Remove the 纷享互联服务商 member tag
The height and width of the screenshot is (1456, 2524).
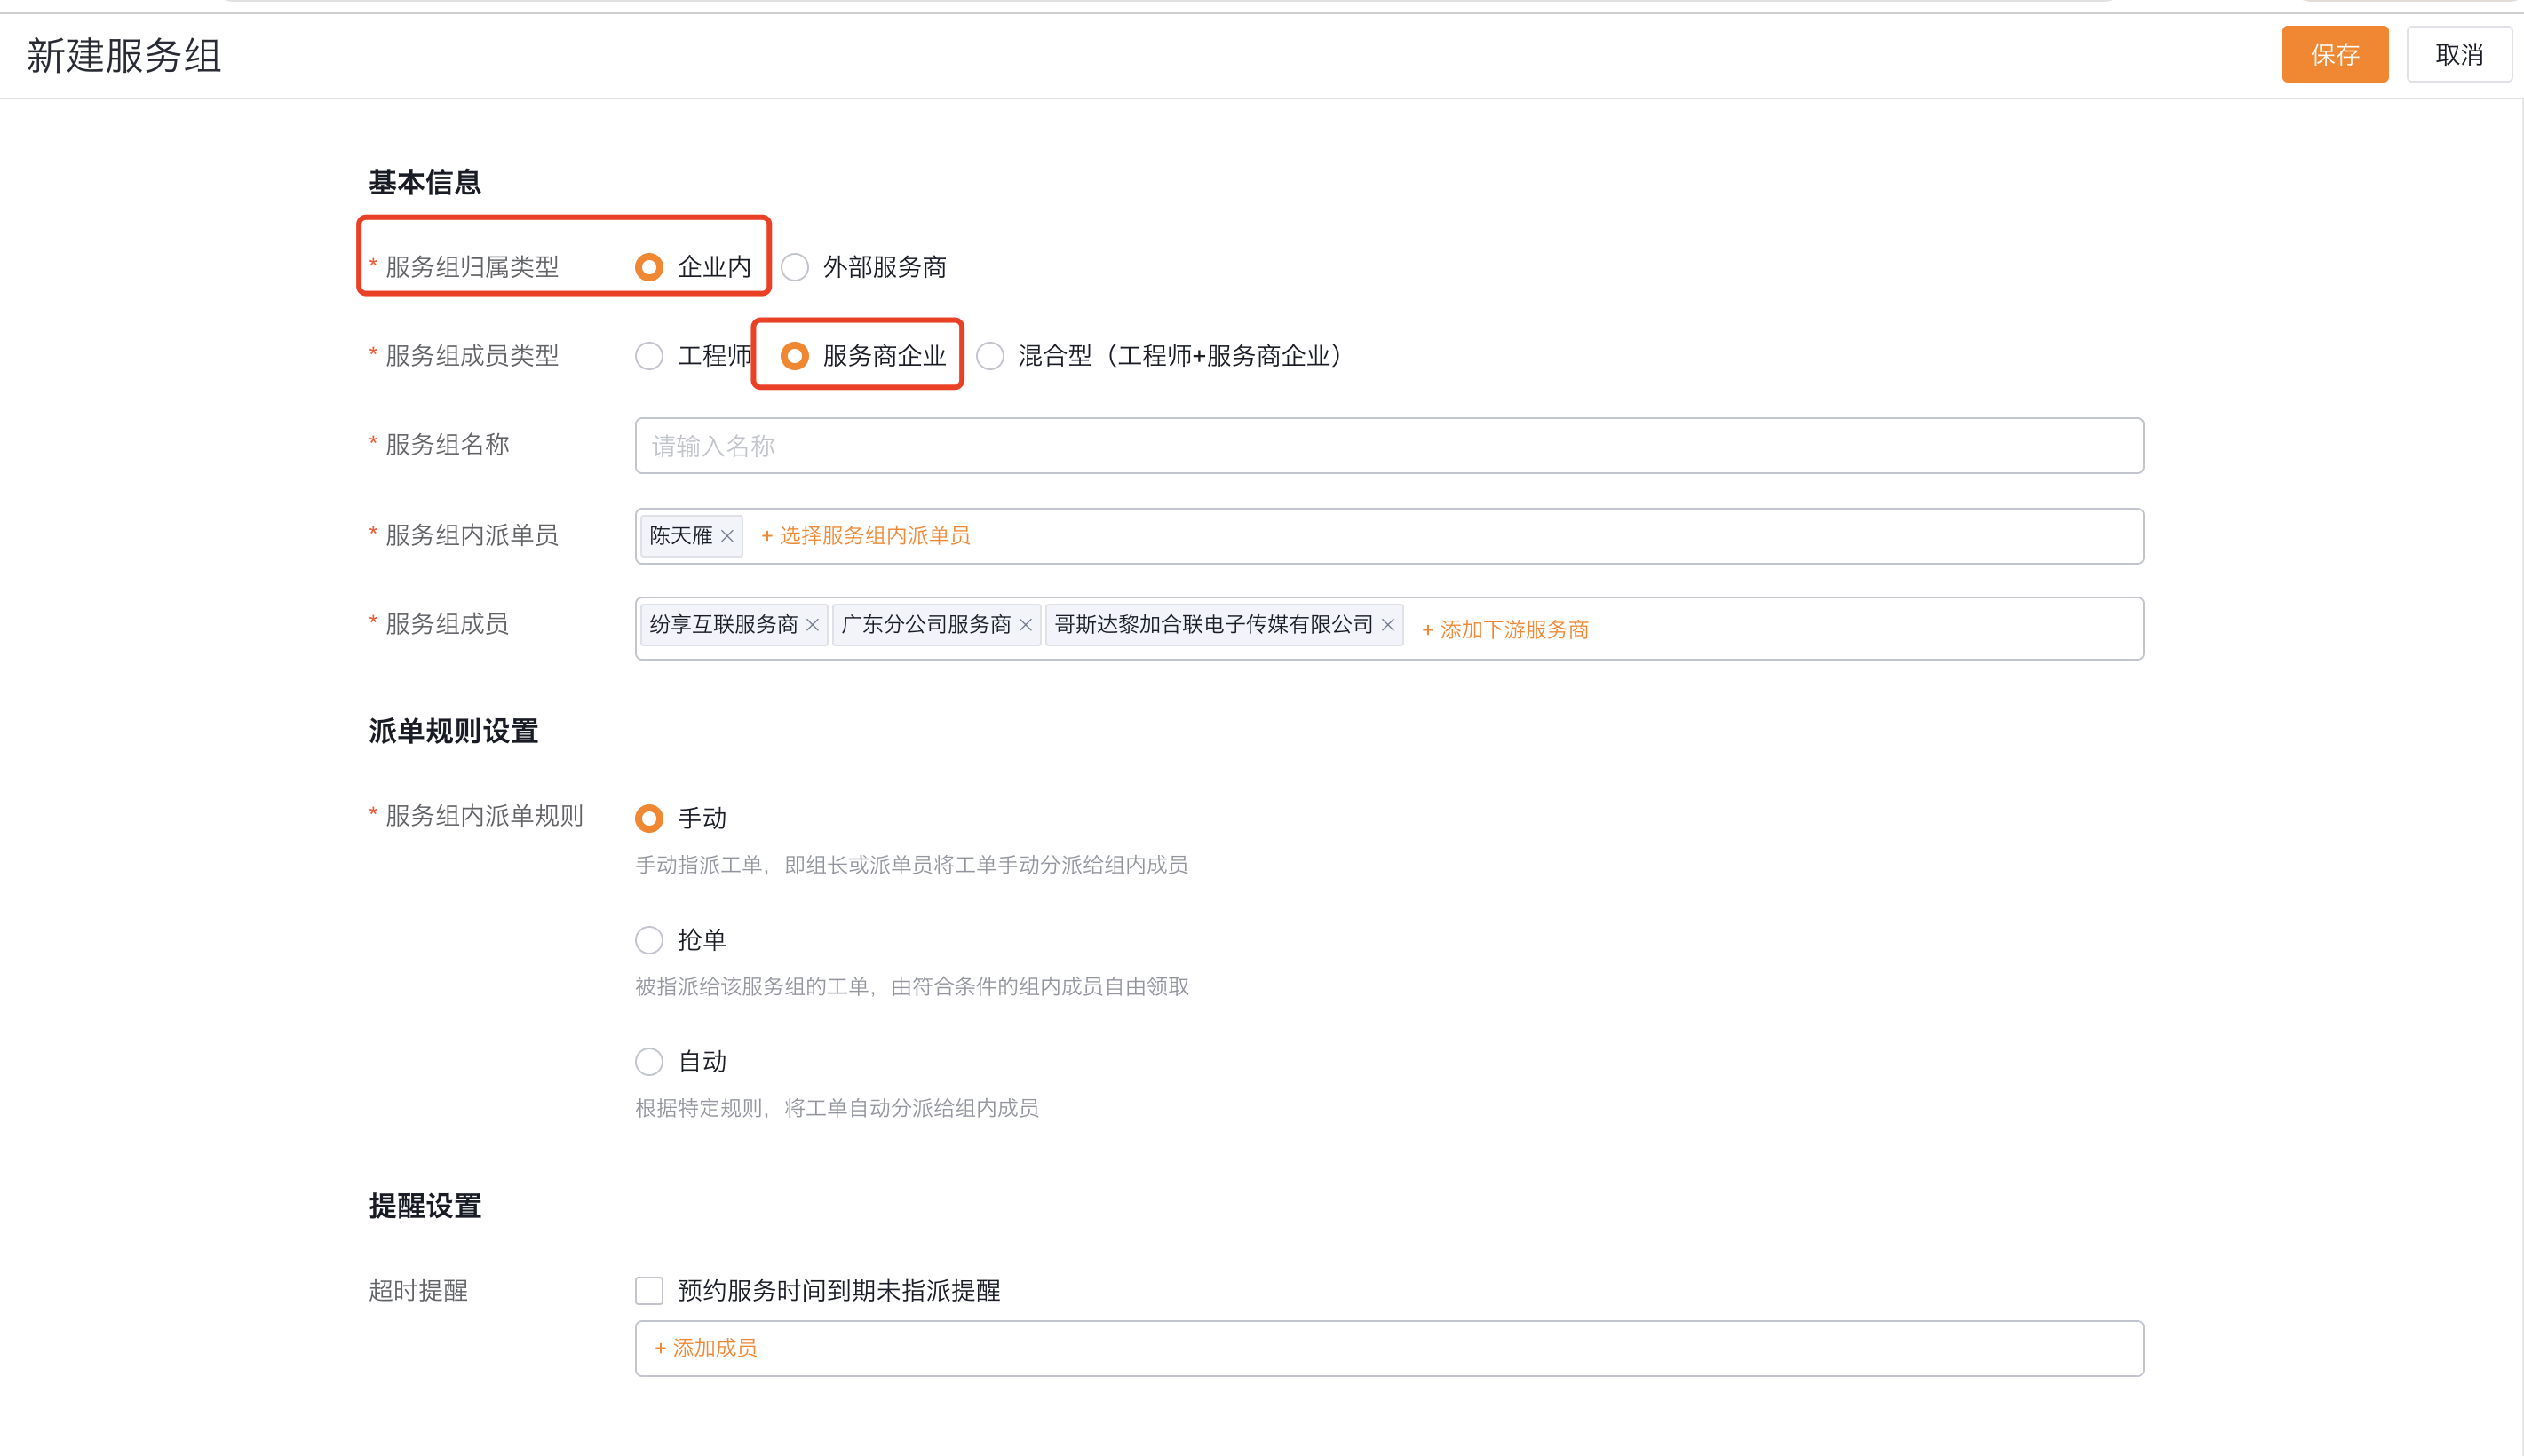[812, 625]
